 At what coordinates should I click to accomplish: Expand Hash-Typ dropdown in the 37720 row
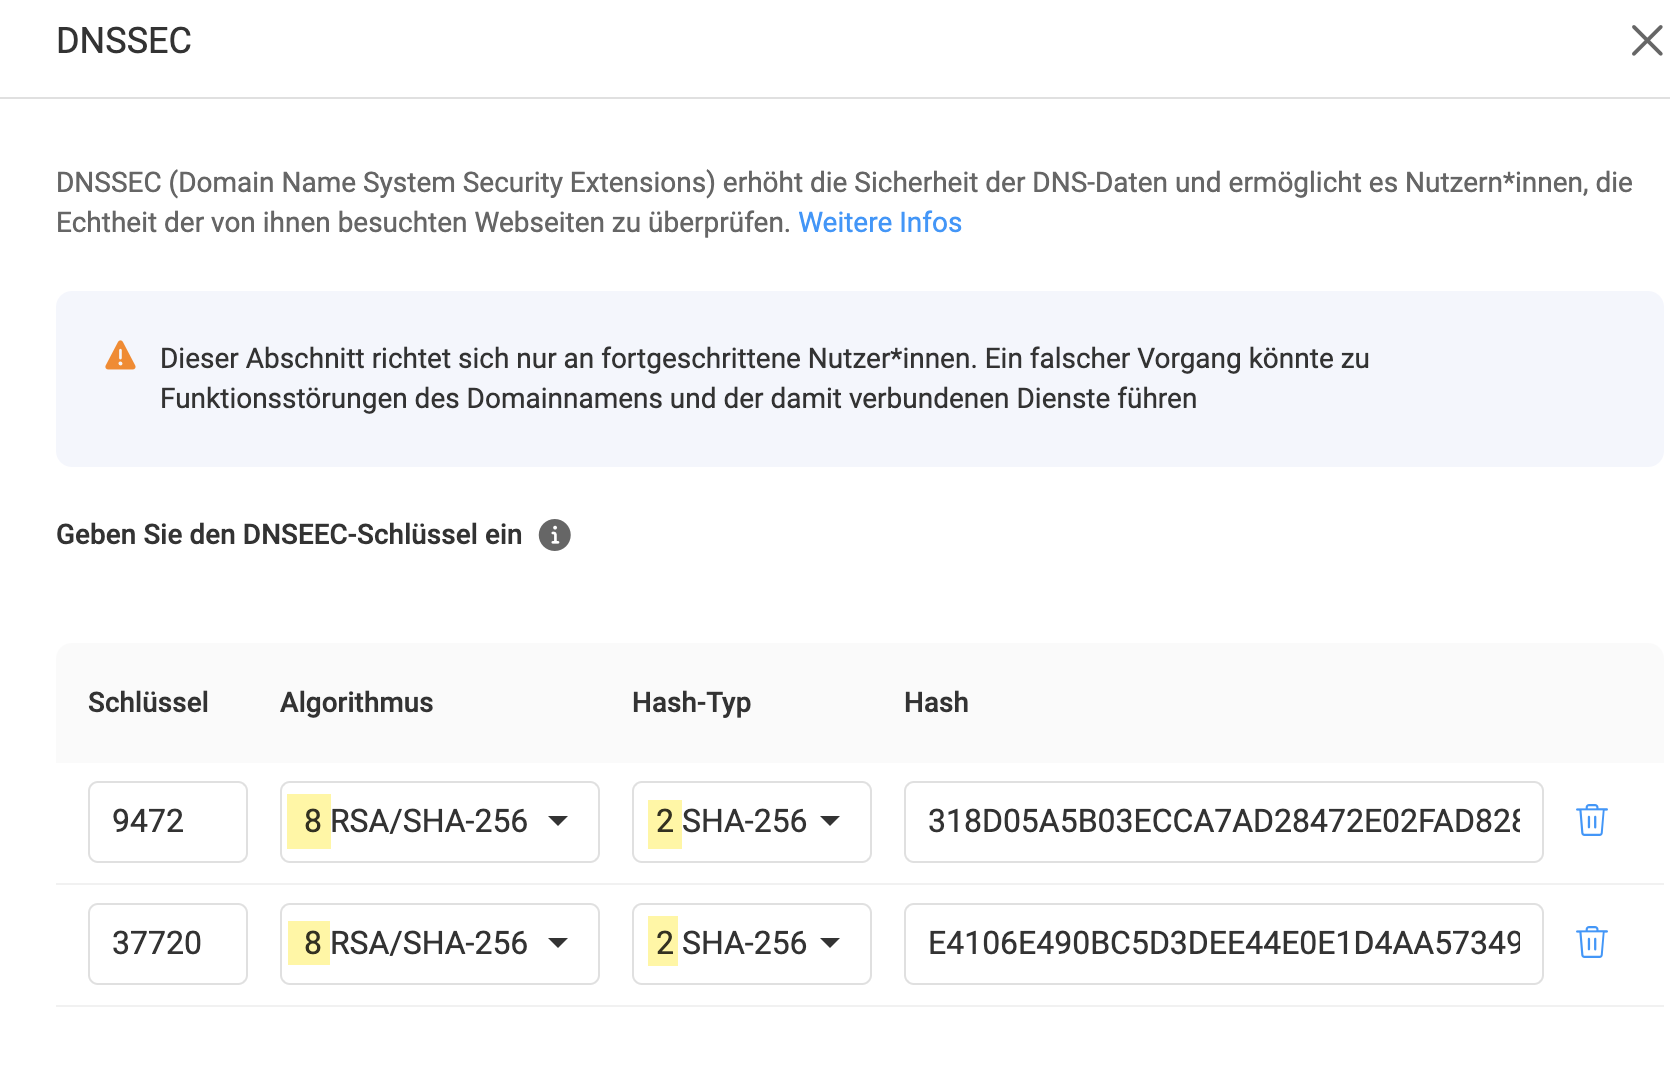751,944
